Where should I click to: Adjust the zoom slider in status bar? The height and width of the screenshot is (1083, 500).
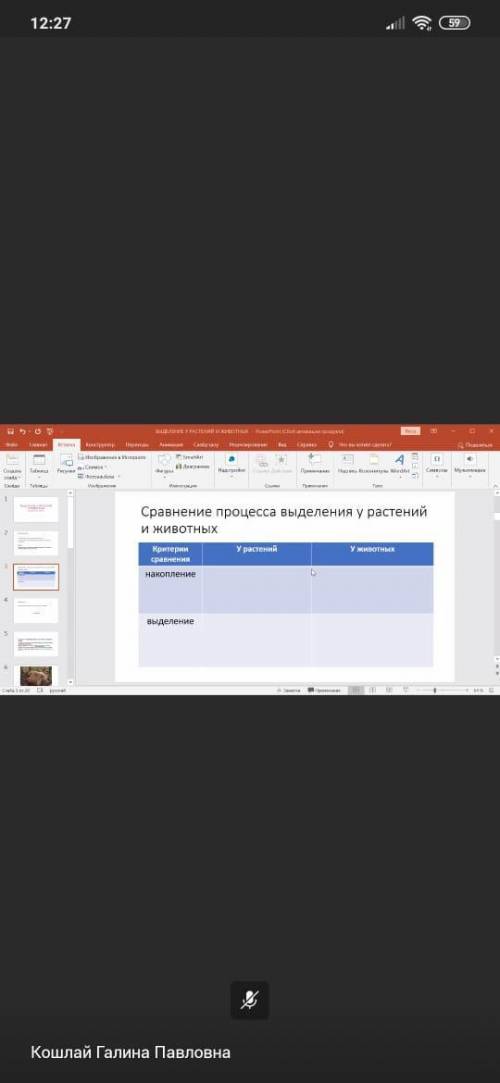(434, 690)
